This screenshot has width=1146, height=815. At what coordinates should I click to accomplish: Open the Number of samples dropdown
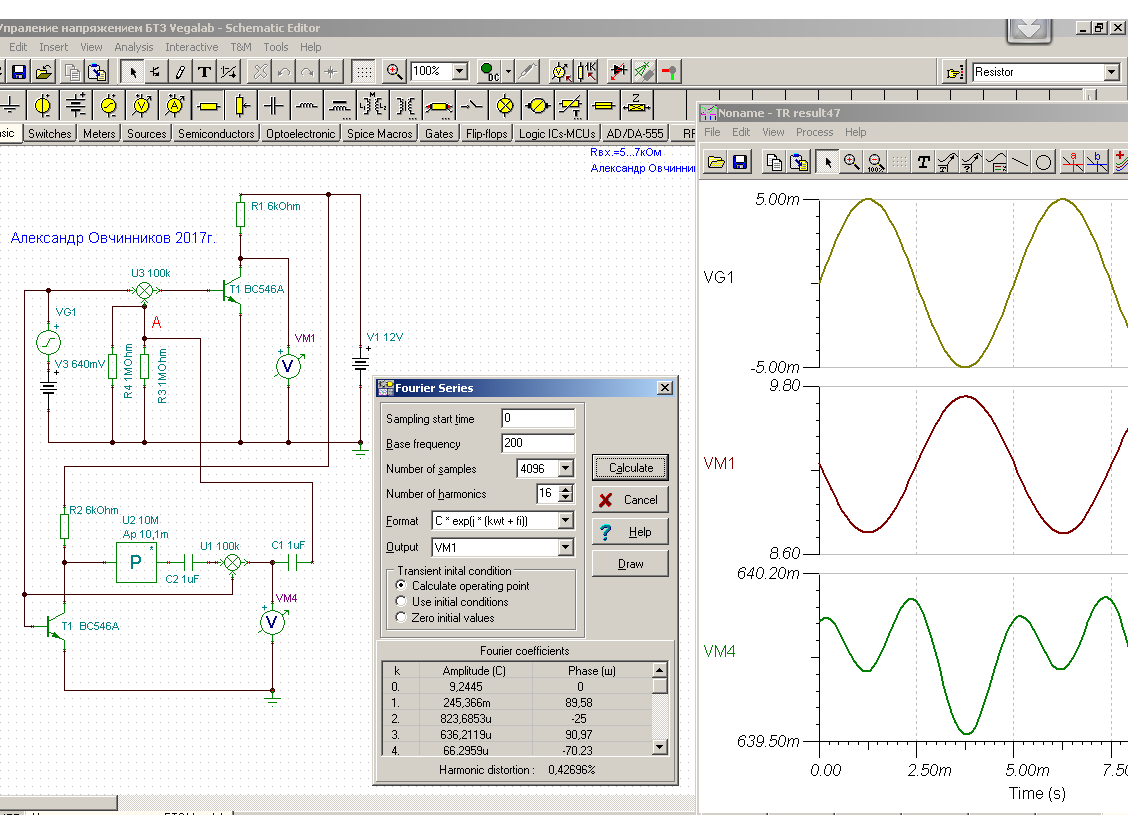[x=566, y=469]
